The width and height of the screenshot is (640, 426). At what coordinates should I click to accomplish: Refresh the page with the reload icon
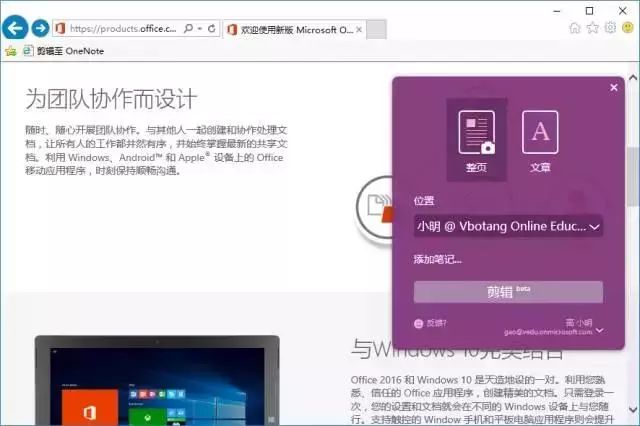[x=211, y=29]
